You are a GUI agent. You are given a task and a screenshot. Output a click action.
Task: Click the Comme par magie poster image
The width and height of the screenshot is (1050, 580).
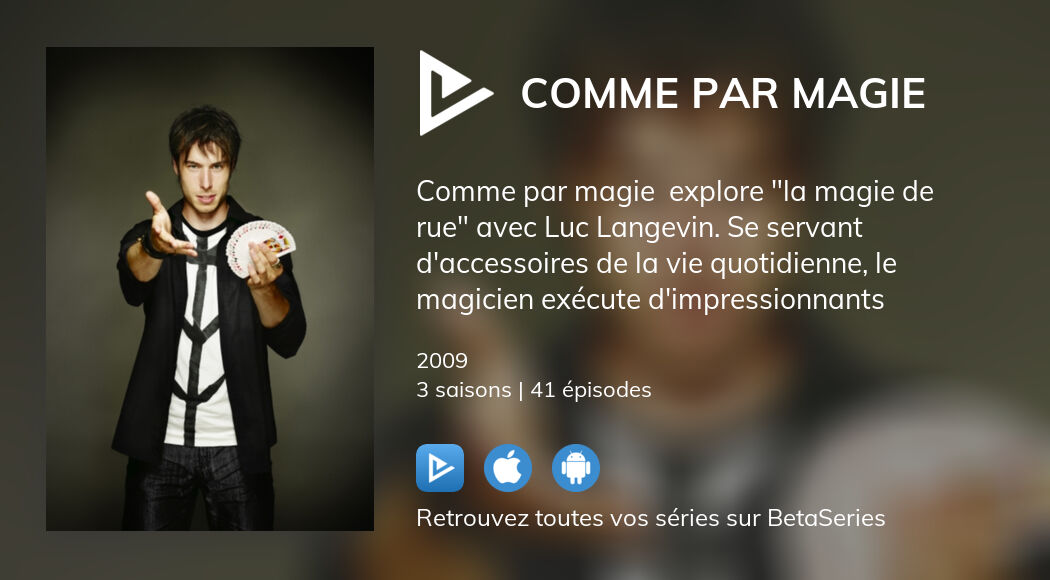pyautogui.click(x=210, y=289)
